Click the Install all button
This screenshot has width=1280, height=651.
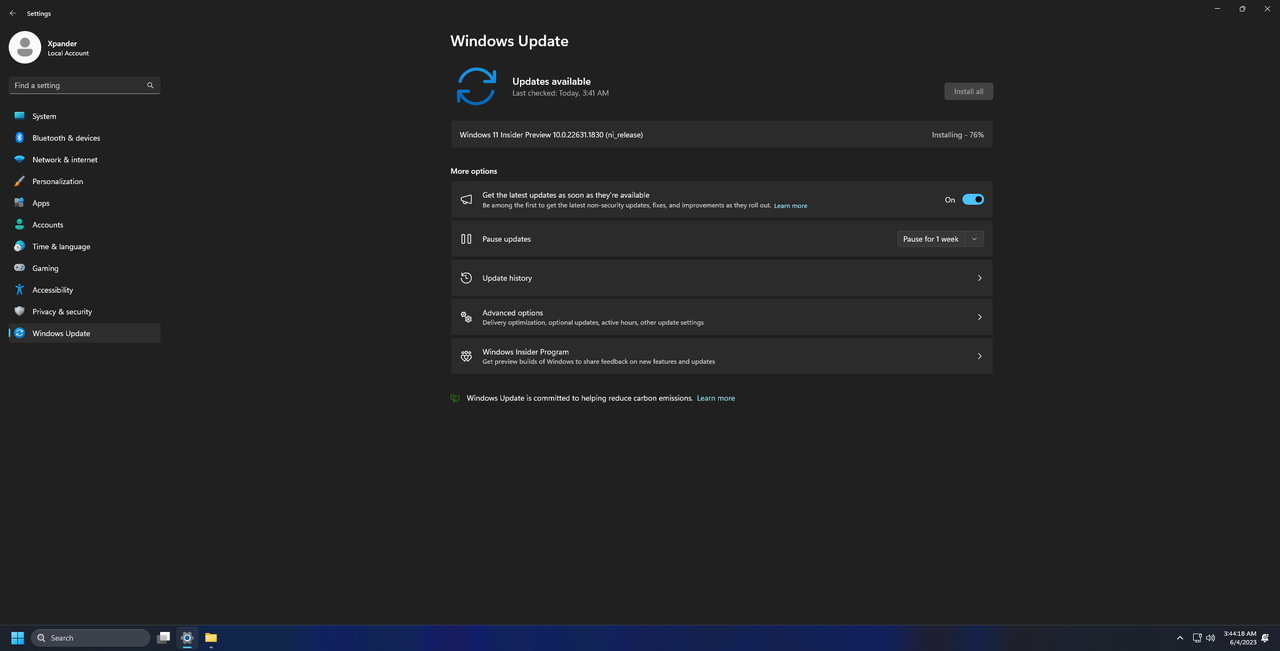click(x=968, y=91)
